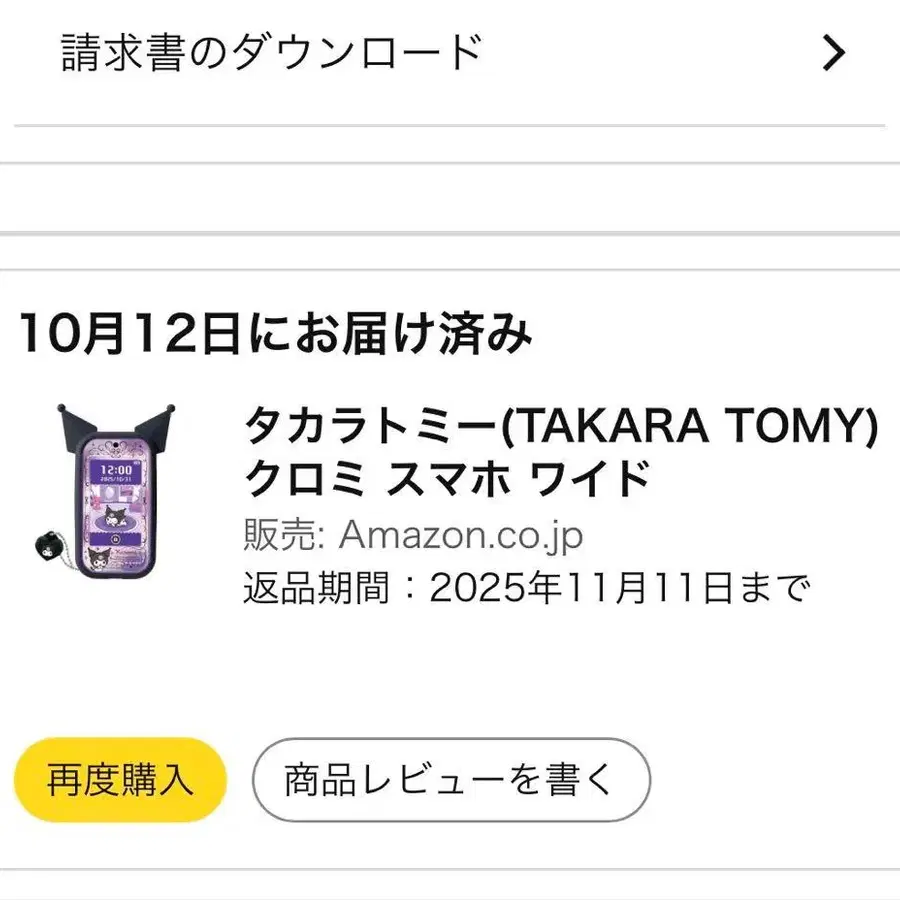Open the 請求書のダウンロード row
900x900 pixels.
point(272,53)
